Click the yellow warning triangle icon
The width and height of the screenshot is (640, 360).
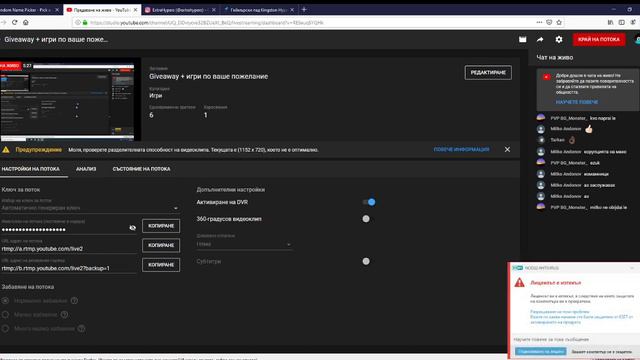coord(6,150)
